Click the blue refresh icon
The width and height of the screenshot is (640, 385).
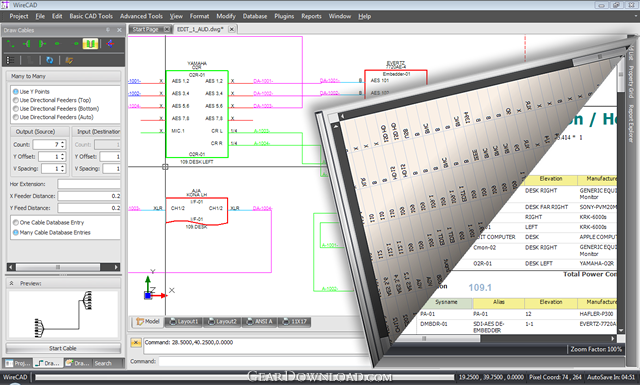pos(49,60)
